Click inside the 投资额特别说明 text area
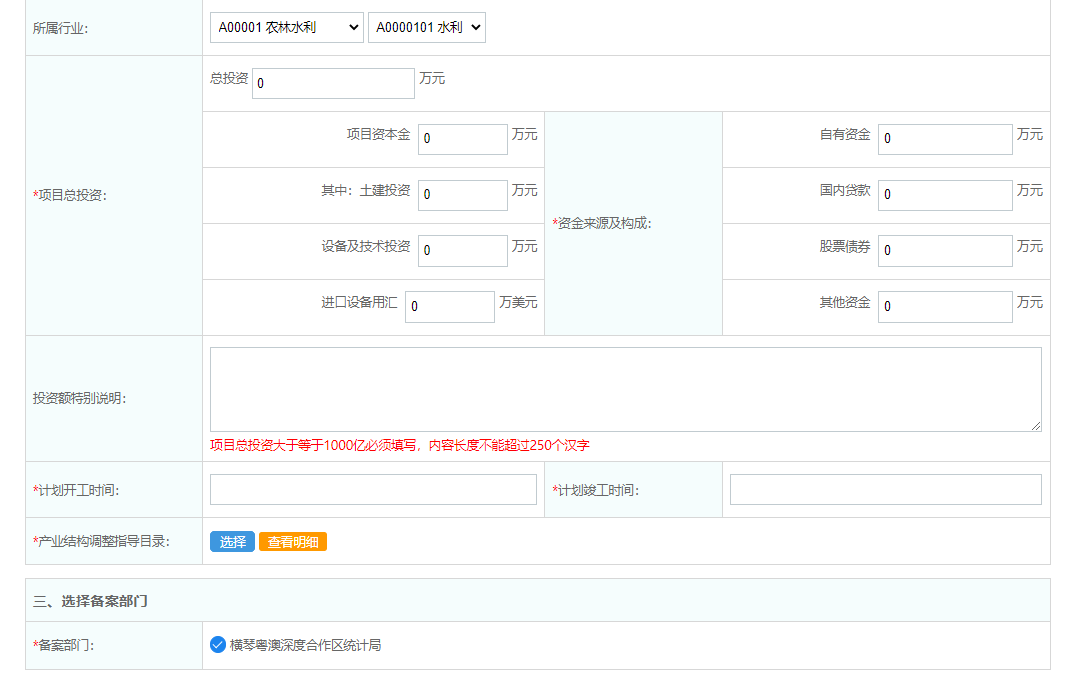This screenshot has height=676, width=1077. point(625,390)
